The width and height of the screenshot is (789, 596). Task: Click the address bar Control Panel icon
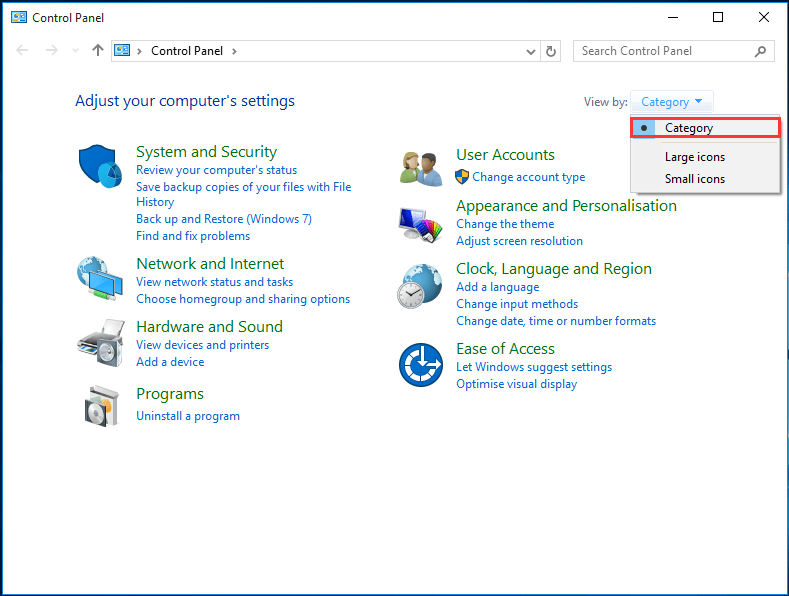122,50
